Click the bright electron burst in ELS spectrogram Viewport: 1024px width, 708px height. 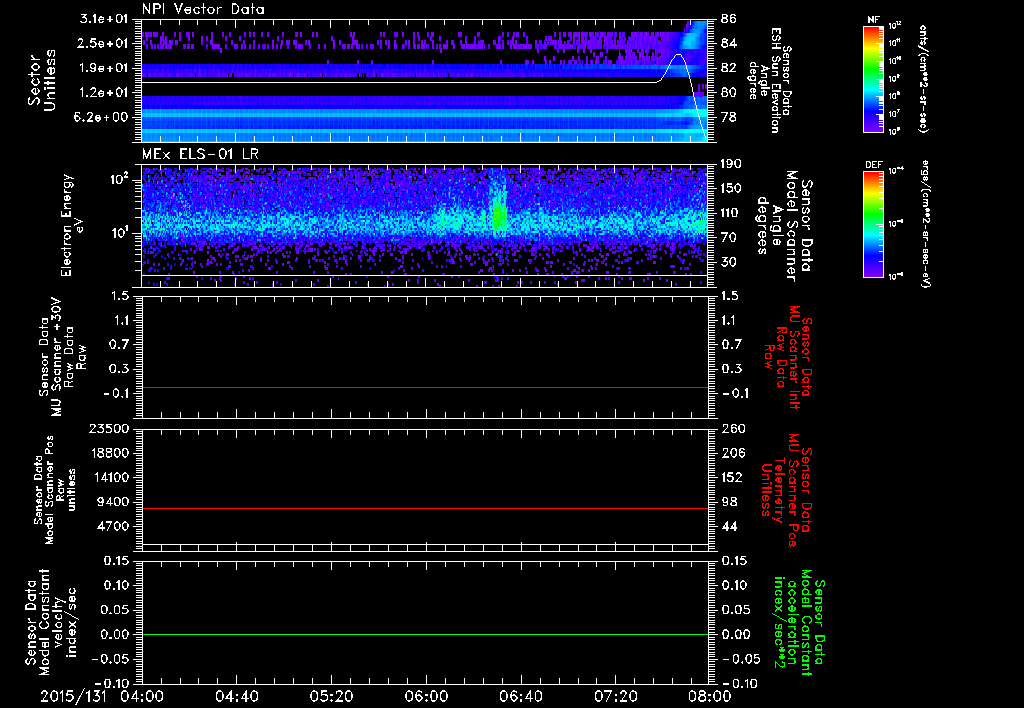(x=499, y=212)
